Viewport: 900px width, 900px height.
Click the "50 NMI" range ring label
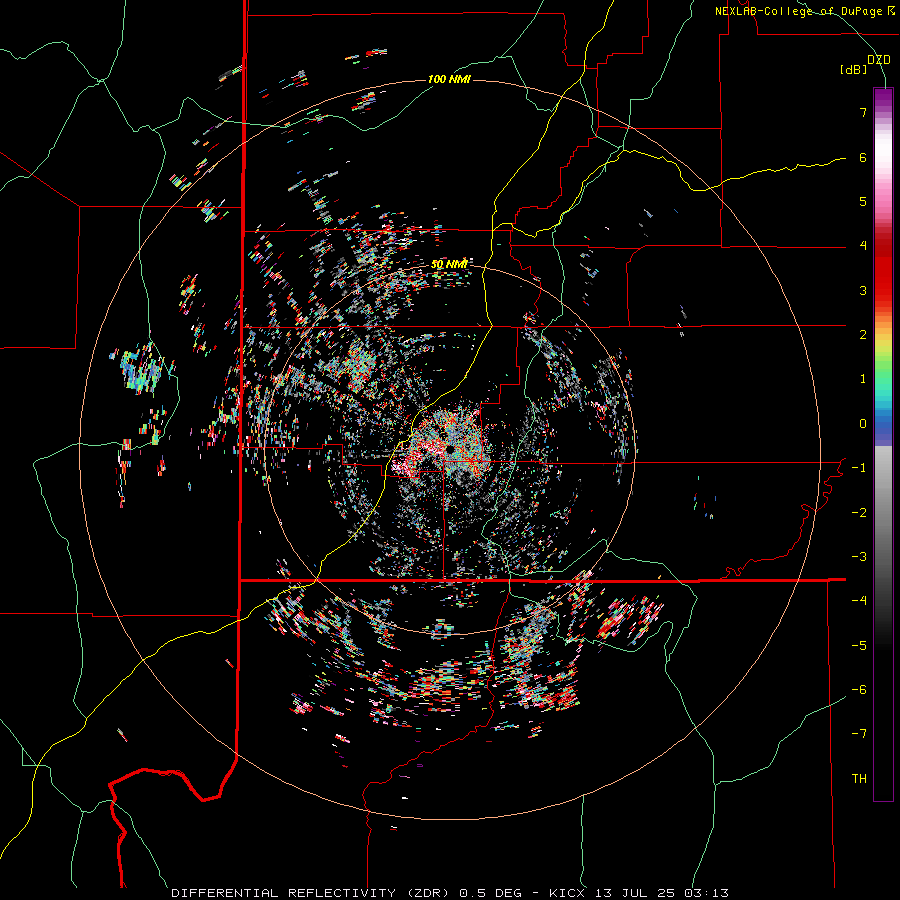click(x=449, y=264)
